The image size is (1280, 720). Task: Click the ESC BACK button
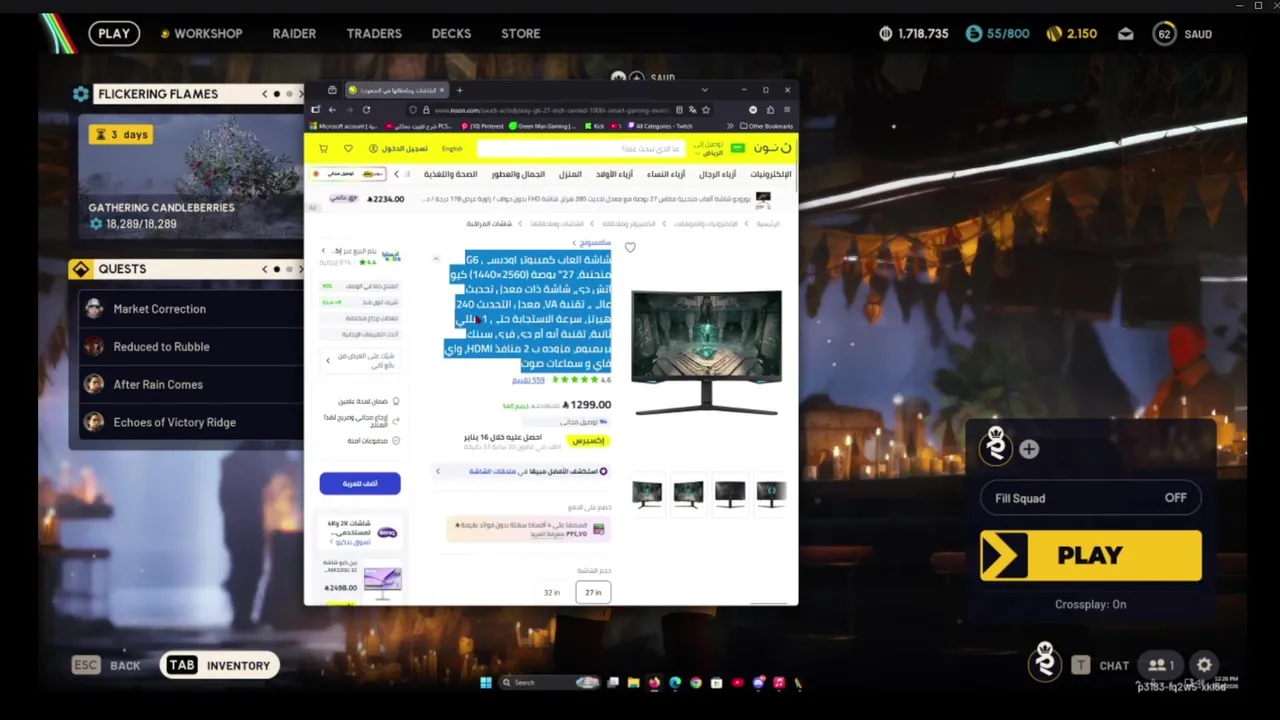coord(106,665)
